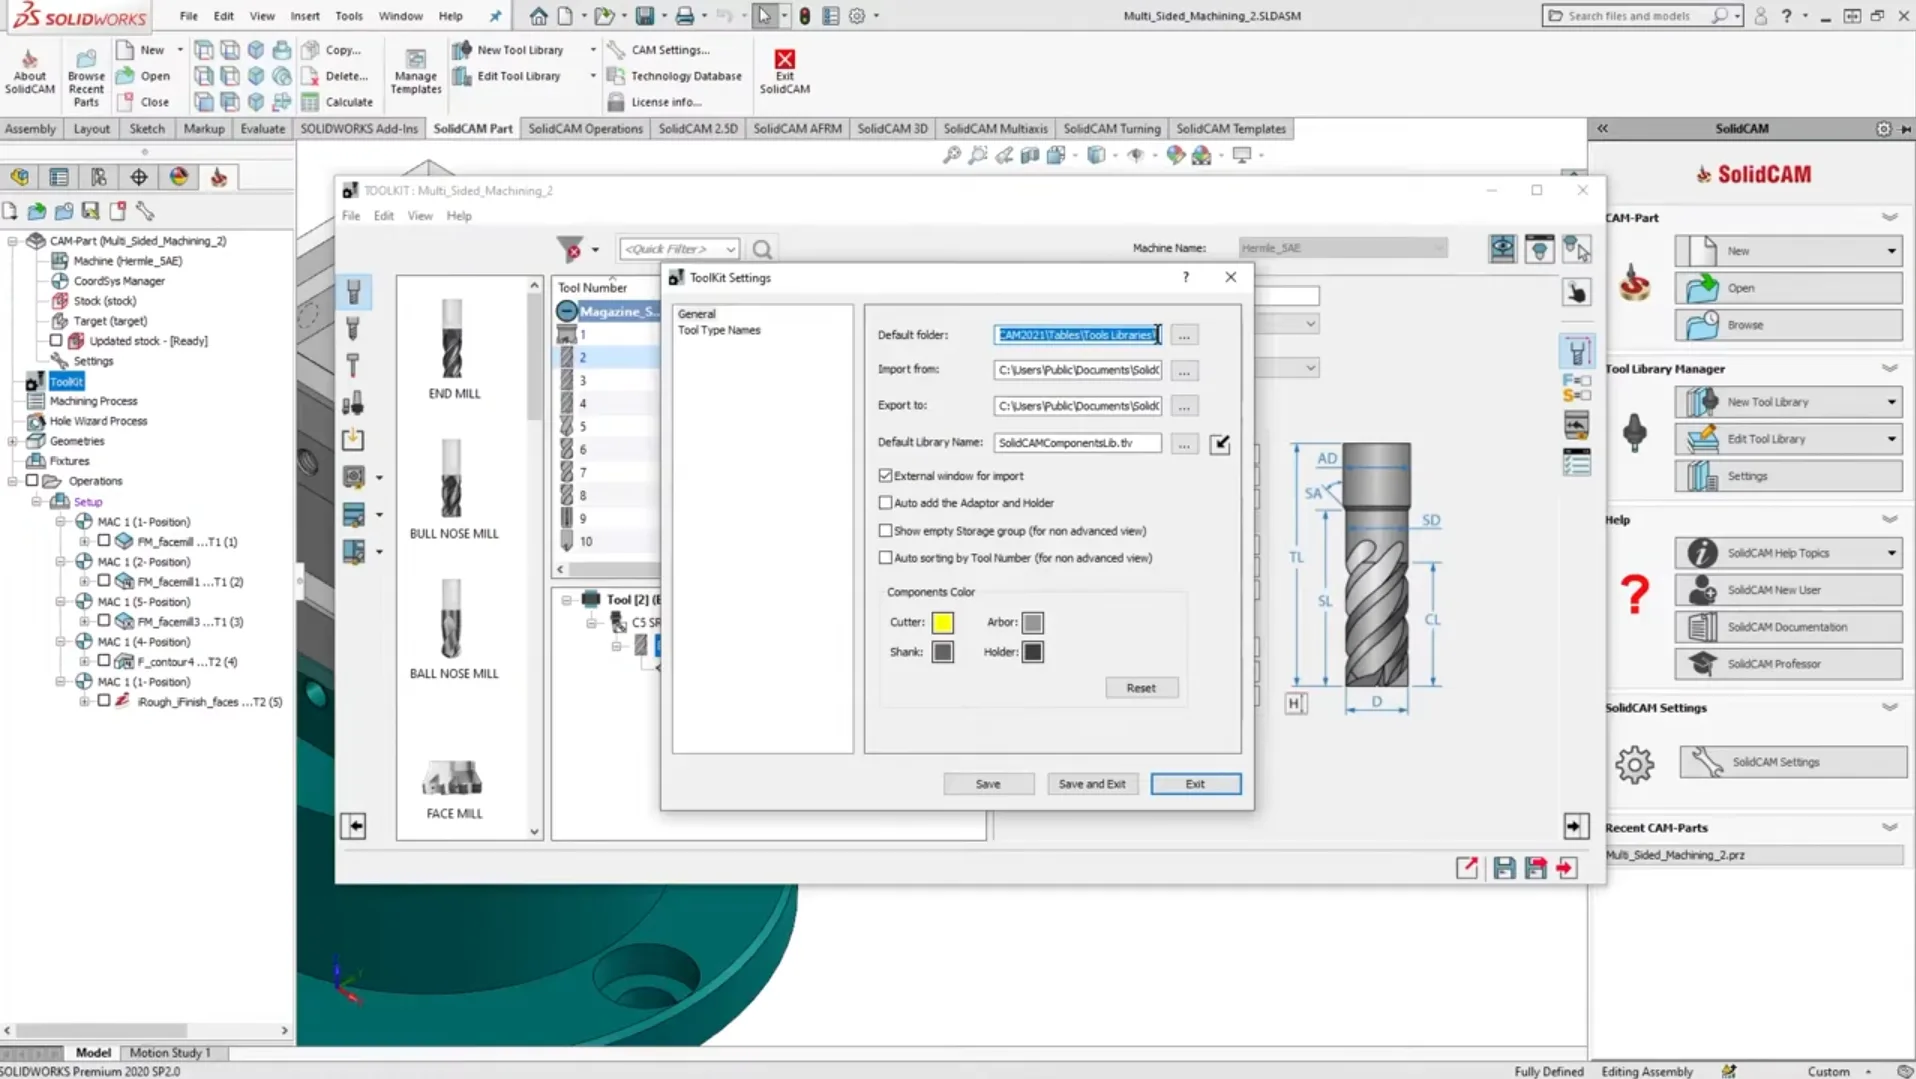The height and width of the screenshot is (1079, 1916).
Task: Uncheck External window for import
Action: [x=885, y=476]
